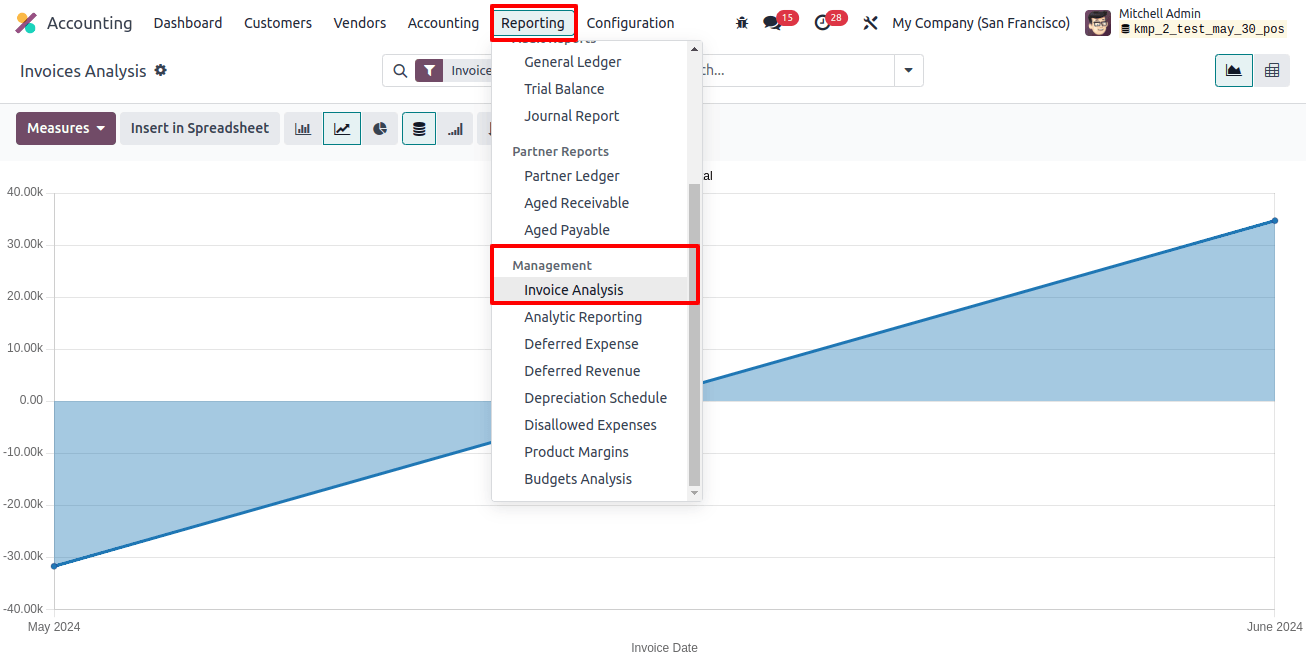Open the Accounting top menu
Image resolution: width=1306 pixels, height=660 pixels.
coord(443,23)
